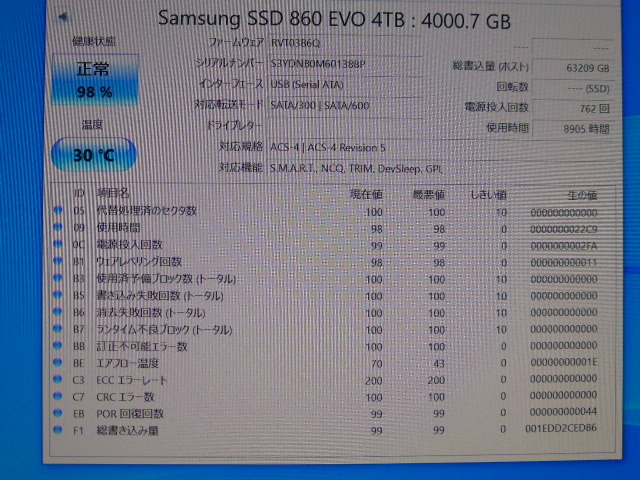Click the status dot for row F1
The image size is (640, 480).
tap(58, 430)
